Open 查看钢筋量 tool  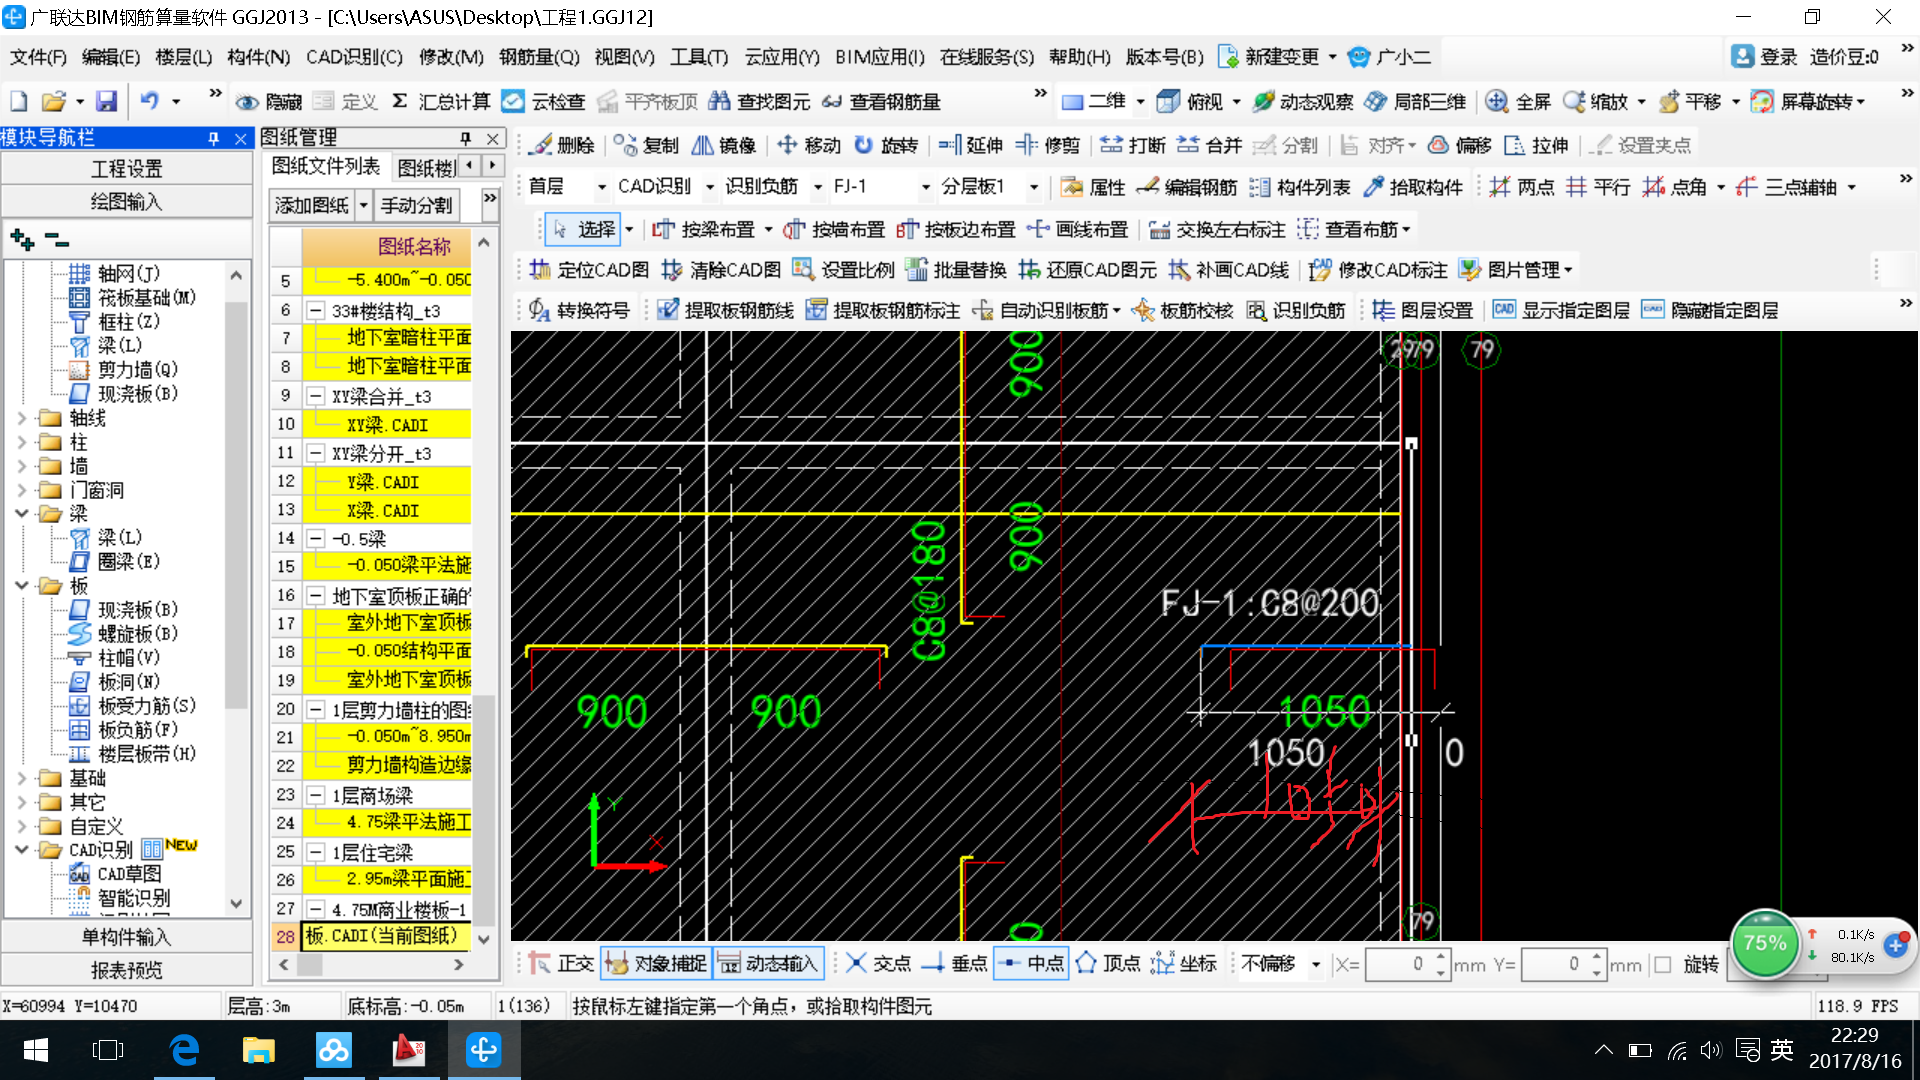(x=882, y=101)
